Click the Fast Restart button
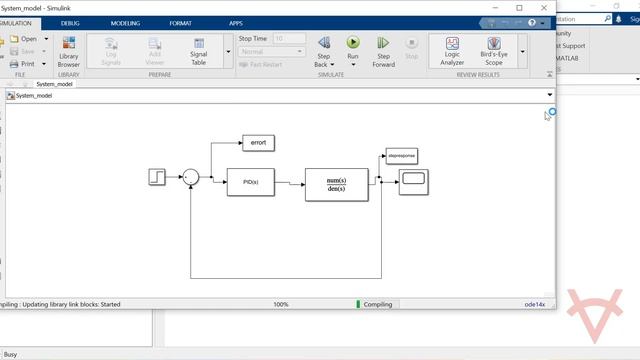 260,64
